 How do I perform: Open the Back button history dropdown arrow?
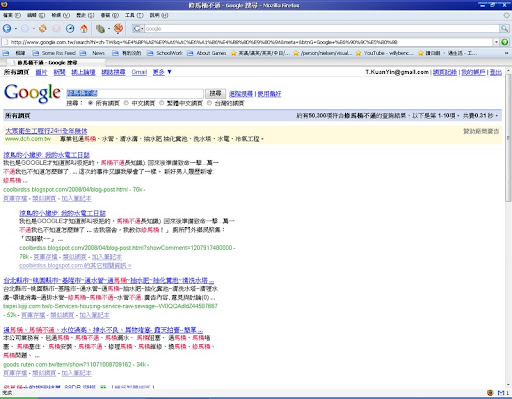coord(16,29)
